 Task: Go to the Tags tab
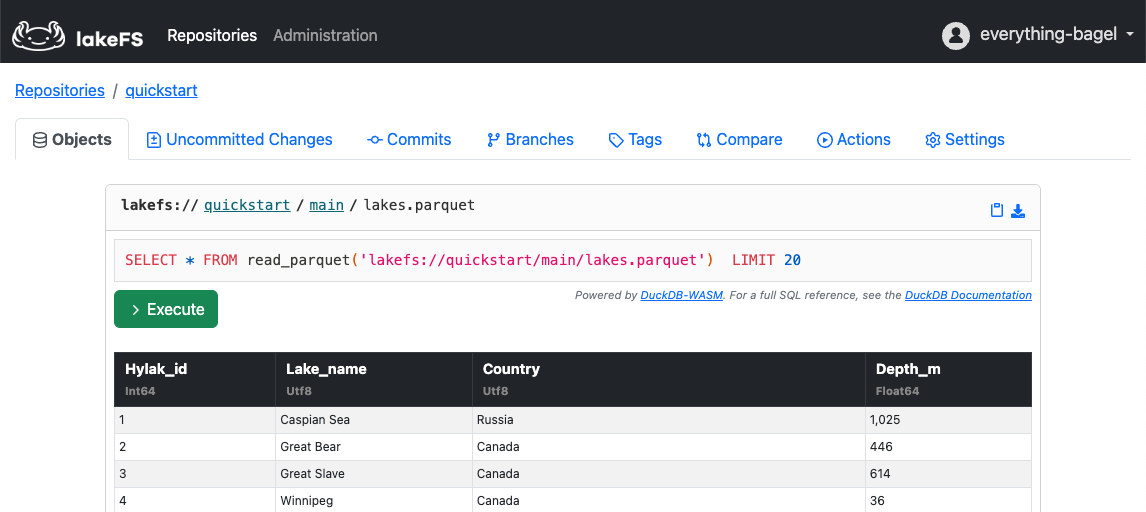pyautogui.click(x=635, y=140)
